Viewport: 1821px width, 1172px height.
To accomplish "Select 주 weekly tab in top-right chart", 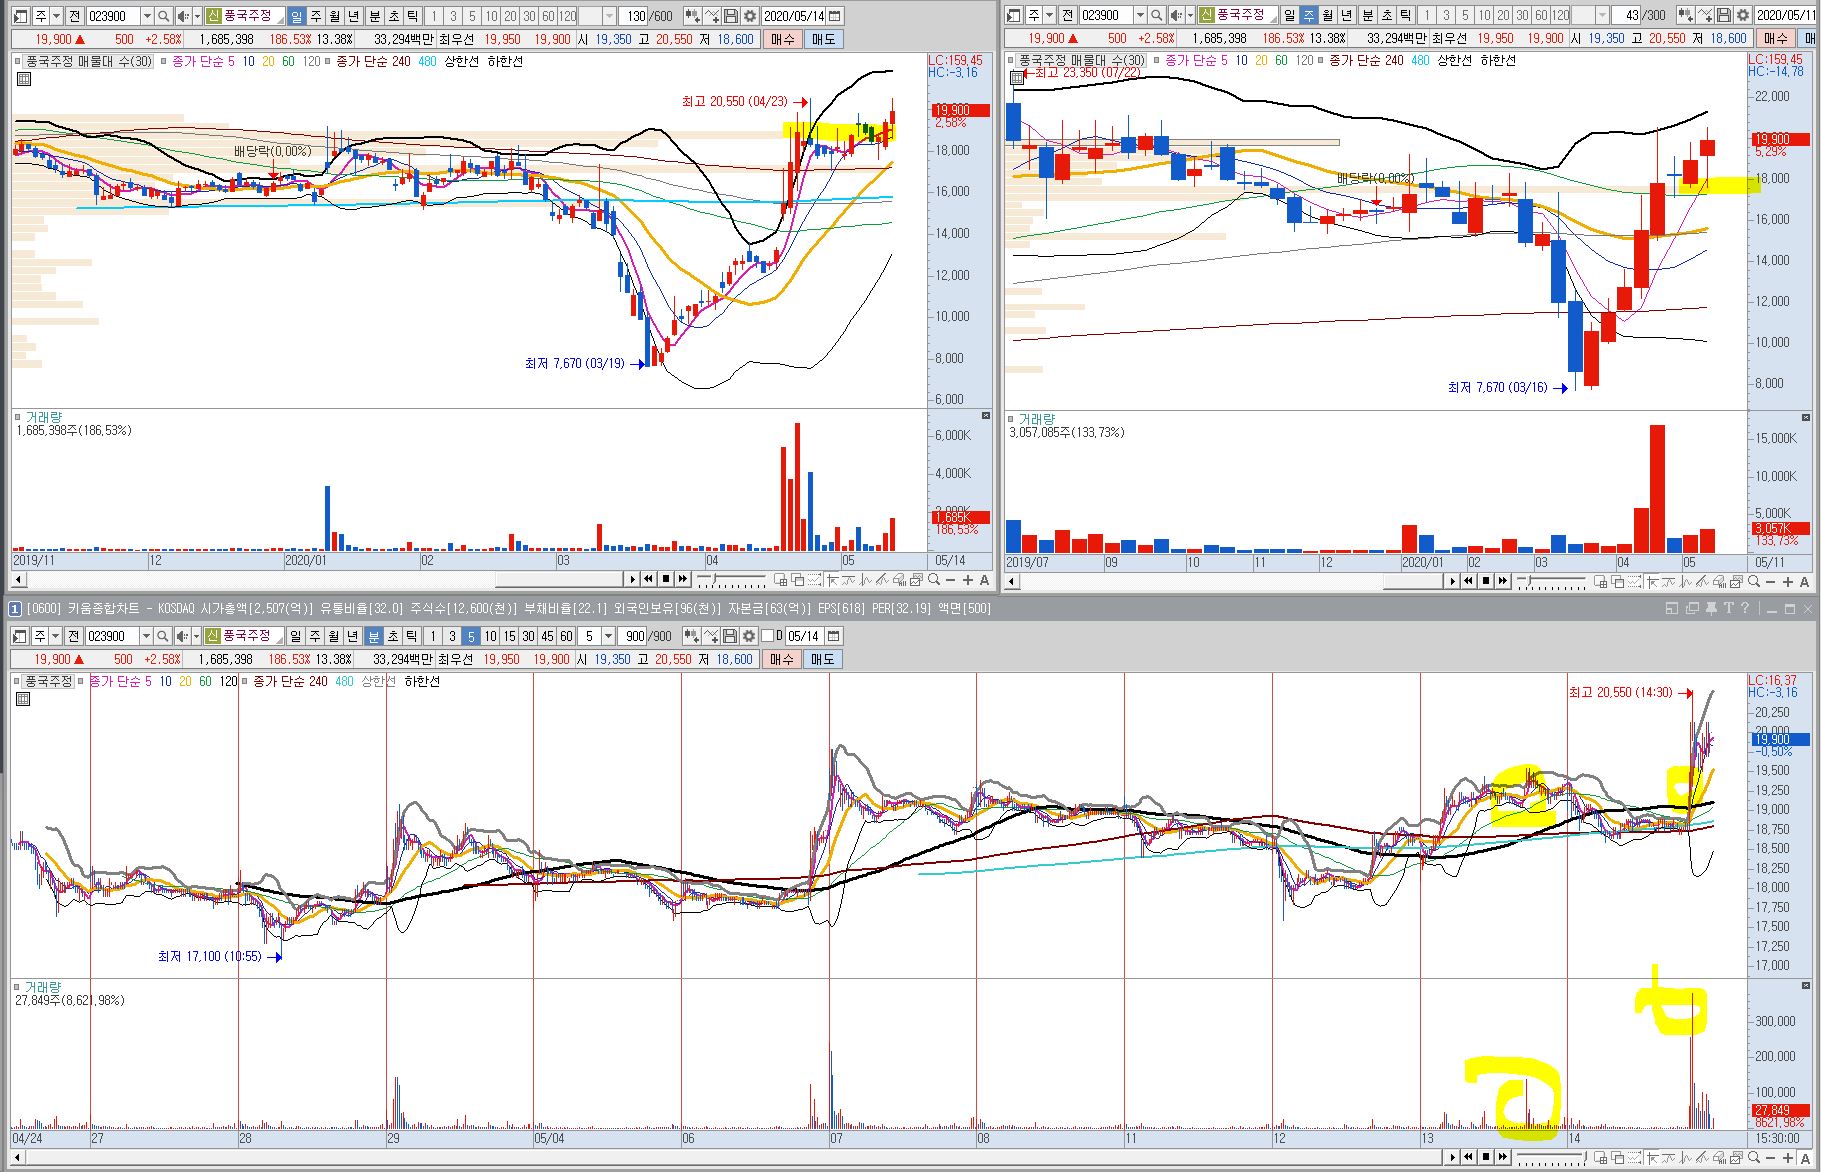I will pyautogui.click(x=1308, y=15).
